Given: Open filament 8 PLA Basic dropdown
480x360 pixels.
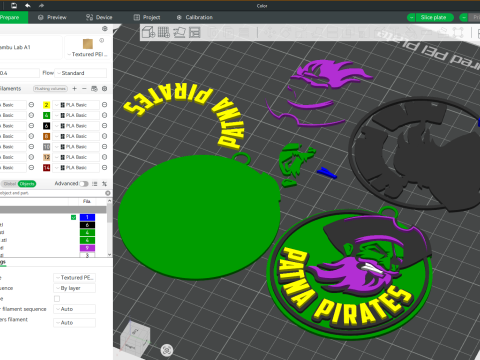Looking at the screenshot, I should pos(76,136).
